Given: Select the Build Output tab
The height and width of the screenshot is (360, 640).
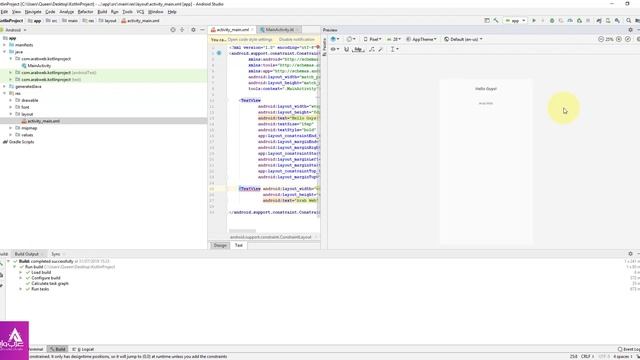Looking at the screenshot, I should (x=27, y=254).
